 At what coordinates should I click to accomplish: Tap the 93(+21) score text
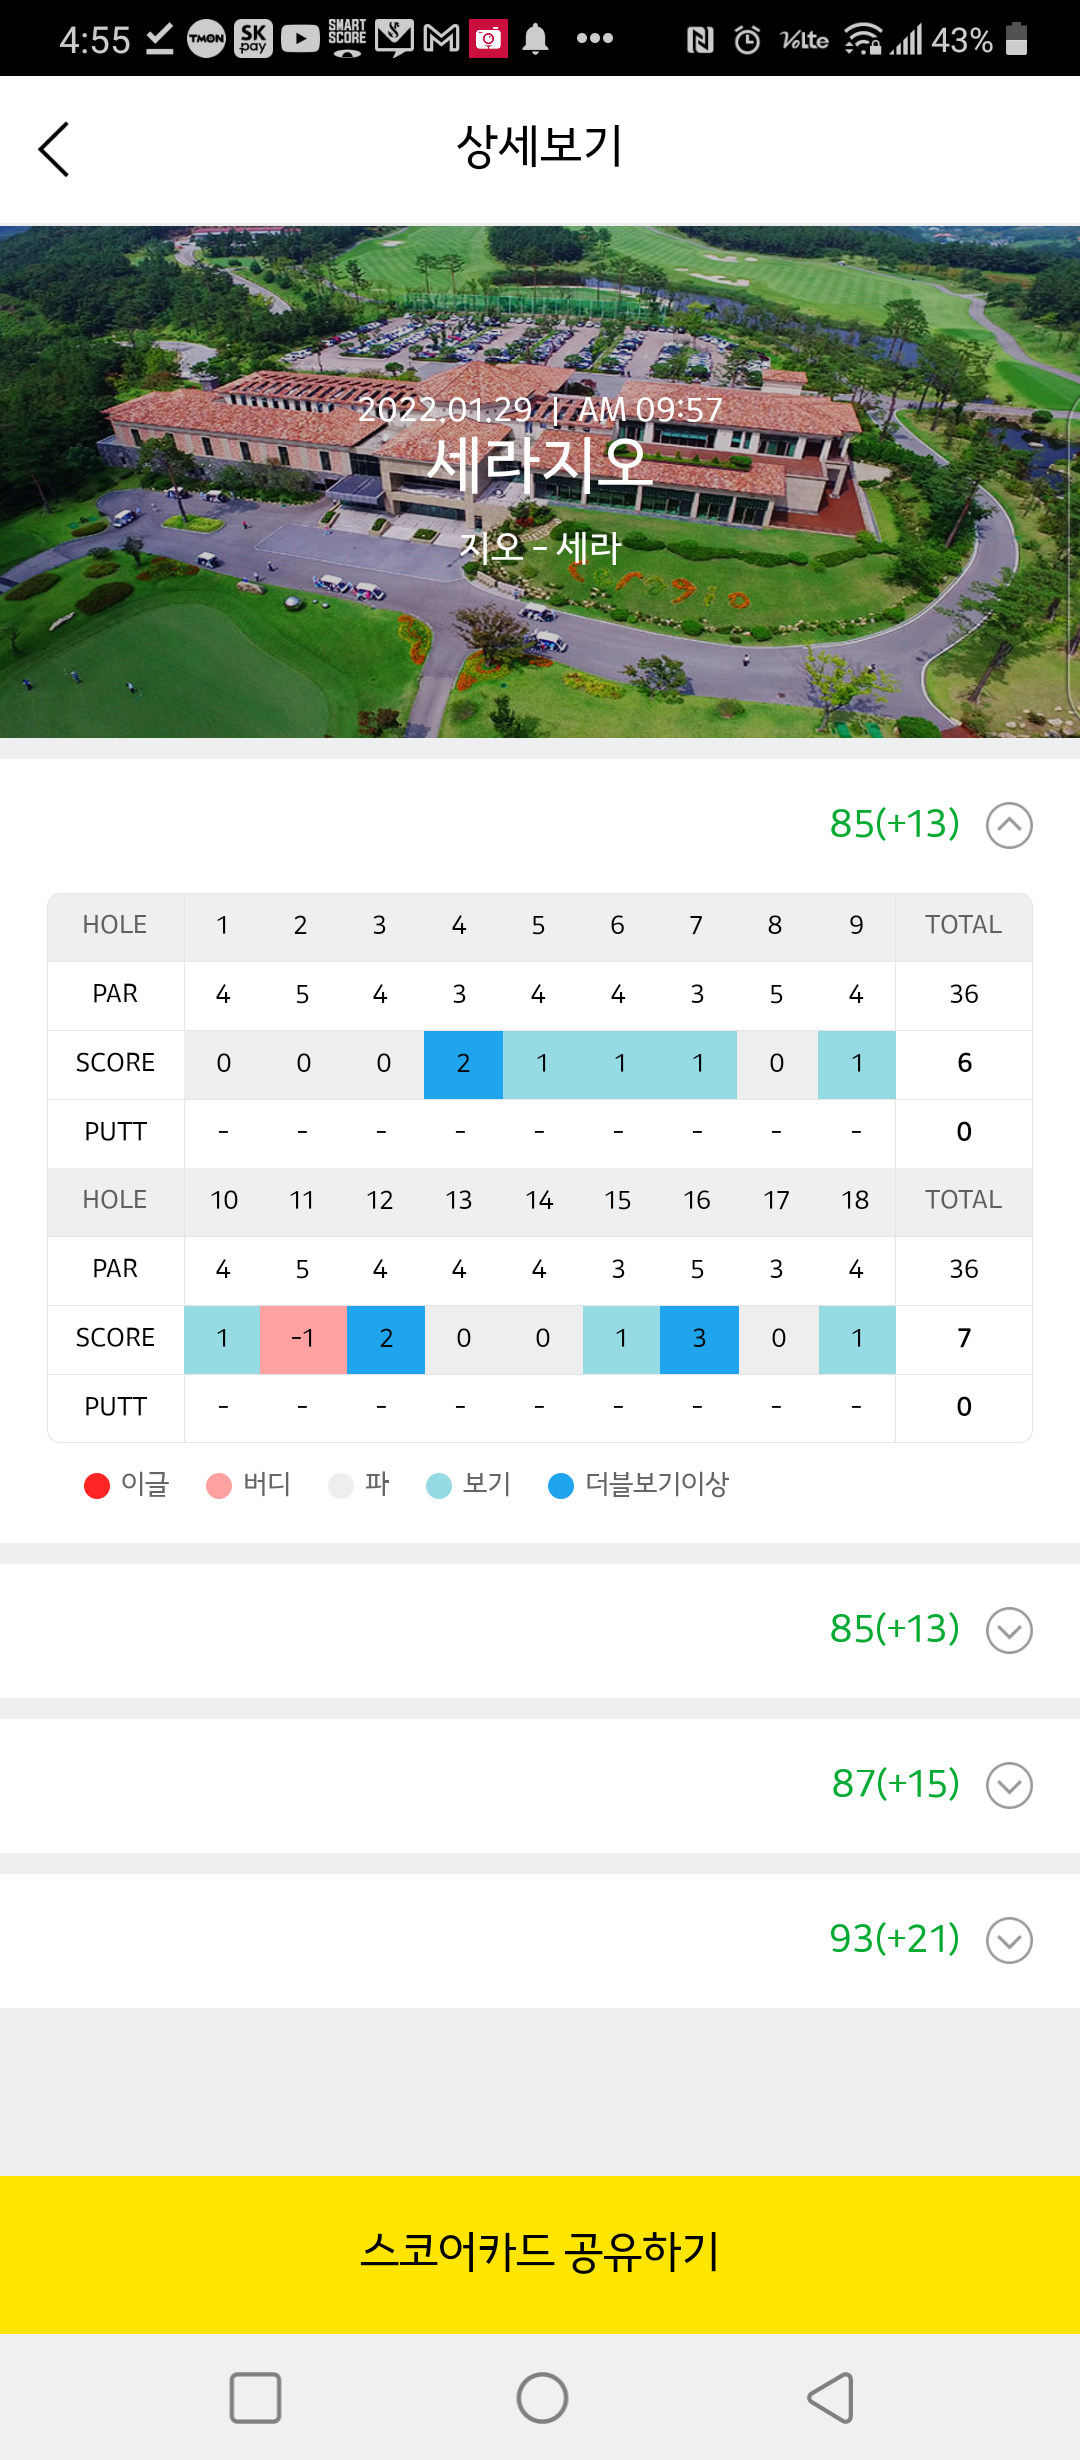coord(894,1939)
